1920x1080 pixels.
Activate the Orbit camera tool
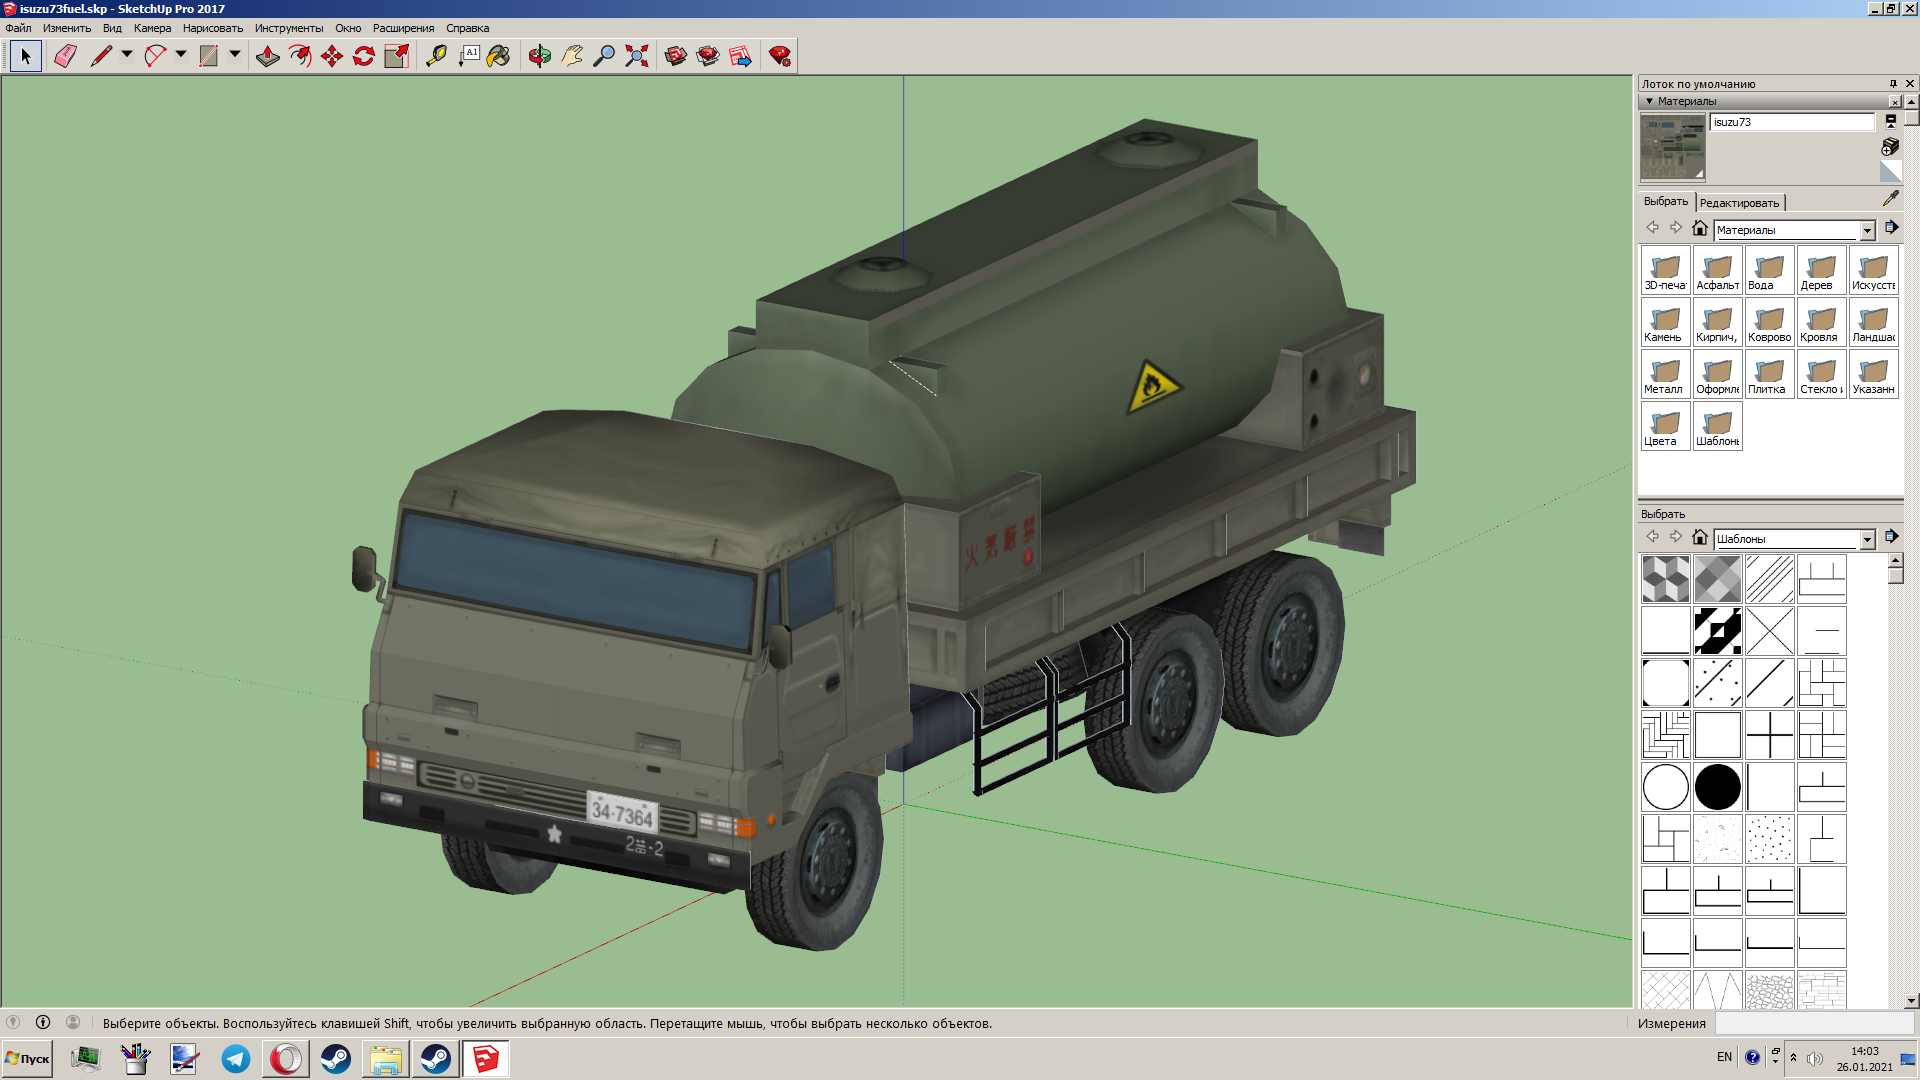point(540,56)
